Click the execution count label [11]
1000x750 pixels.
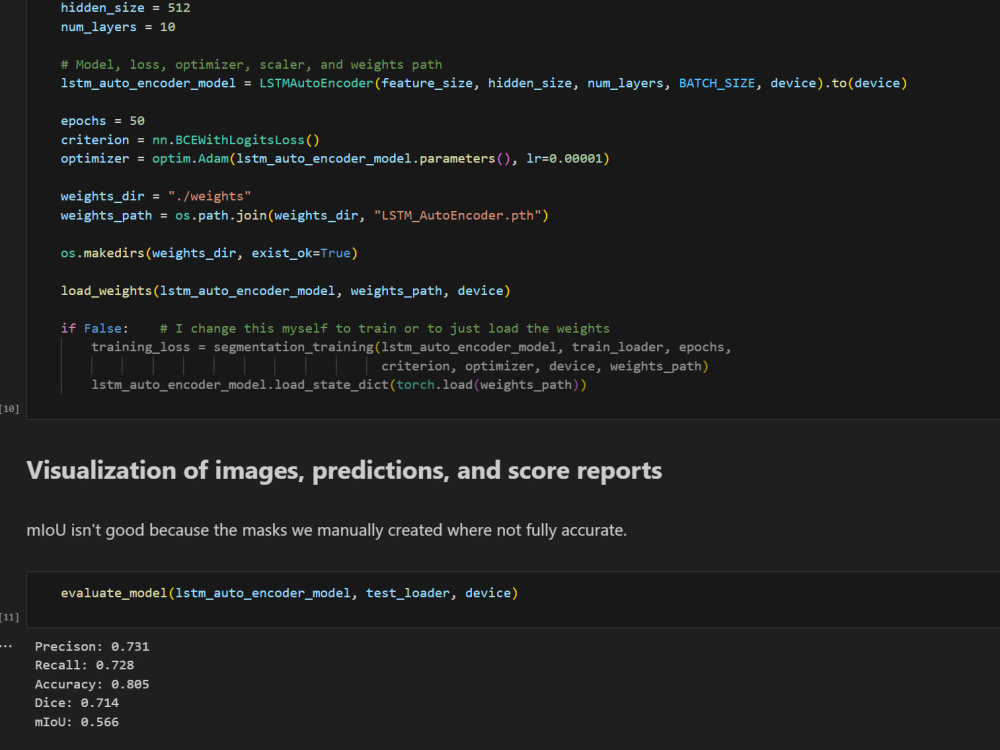pyautogui.click(x=10, y=617)
